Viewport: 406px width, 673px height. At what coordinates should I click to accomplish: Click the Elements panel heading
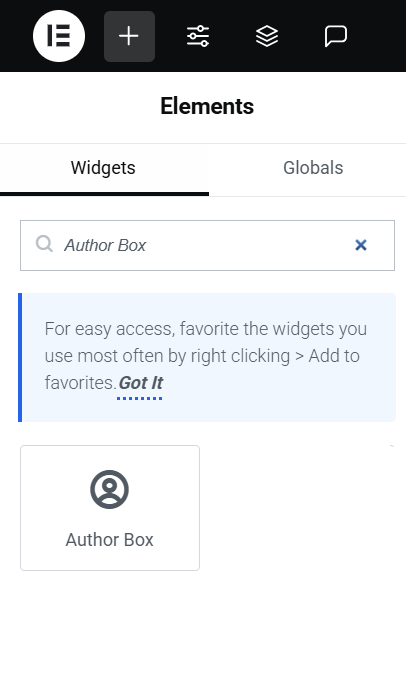click(x=207, y=106)
